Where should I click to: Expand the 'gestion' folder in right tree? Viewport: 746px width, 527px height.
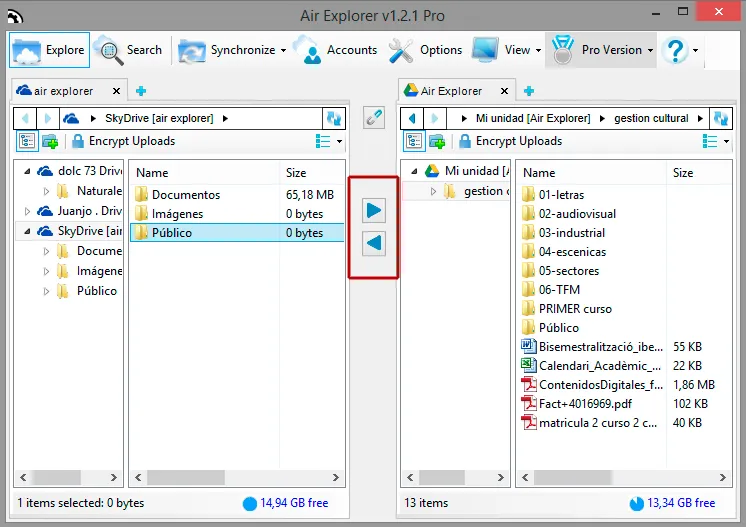click(433, 191)
